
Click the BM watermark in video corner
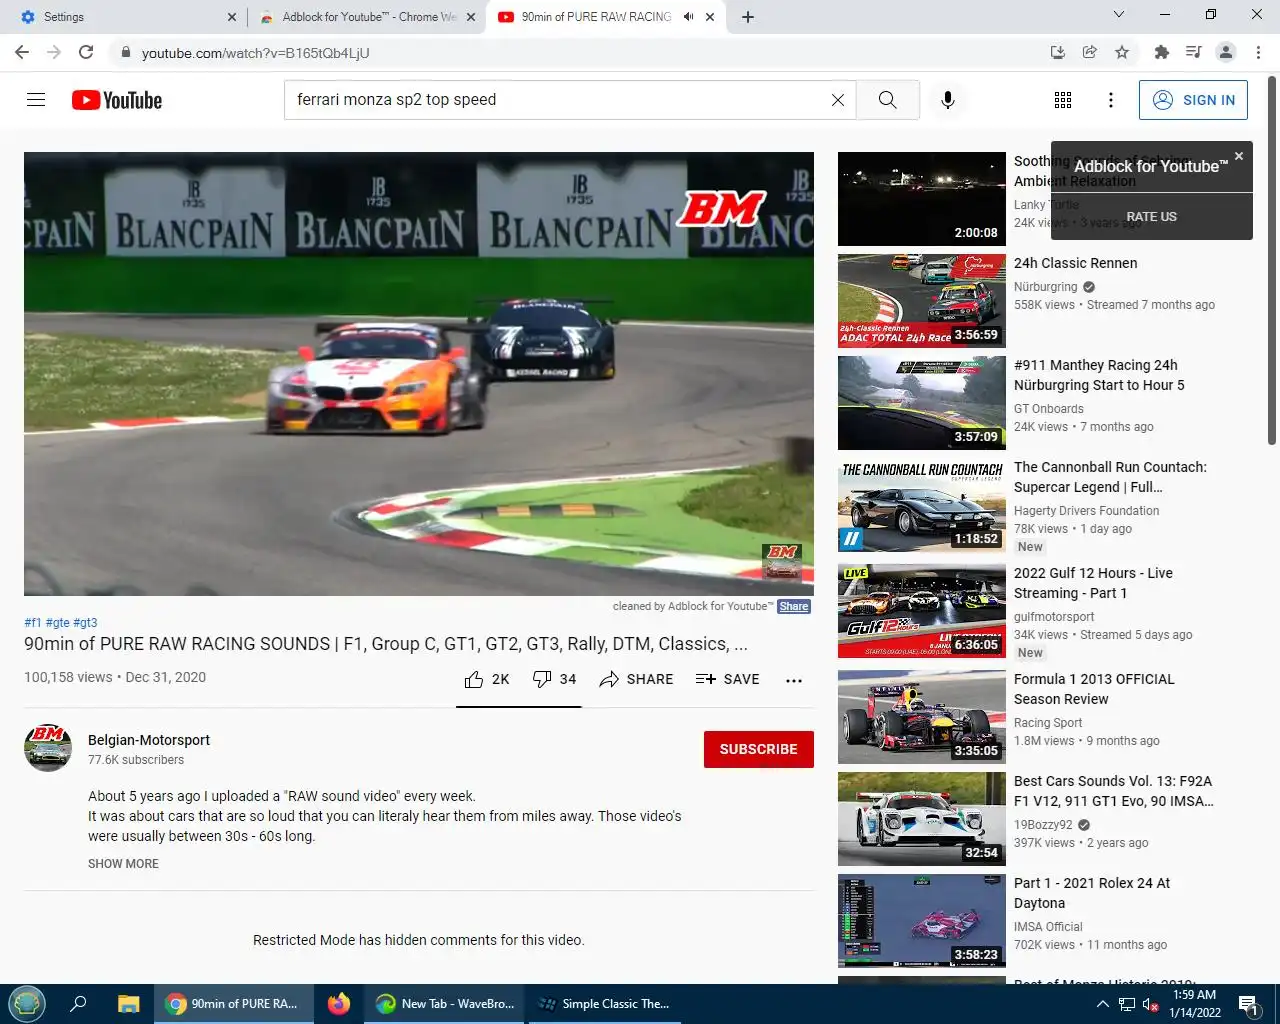pyautogui.click(x=782, y=561)
